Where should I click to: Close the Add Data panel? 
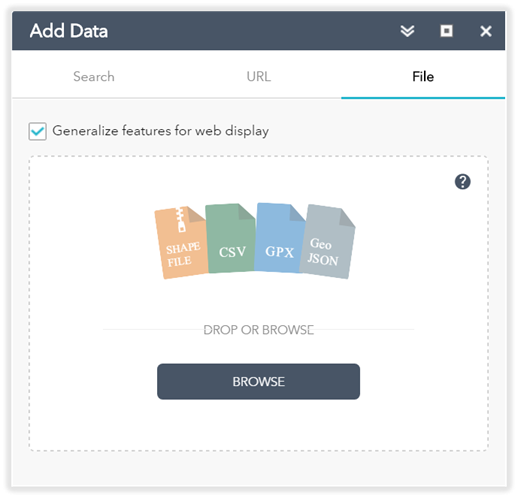(x=486, y=31)
